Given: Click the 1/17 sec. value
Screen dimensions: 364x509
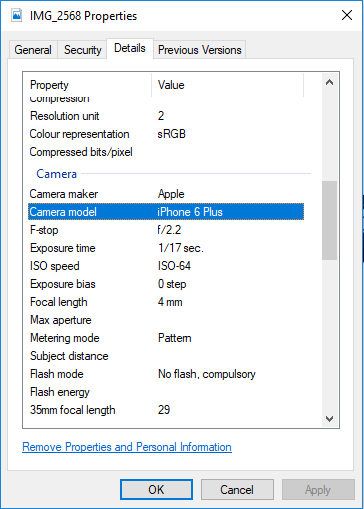Looking at the screenshot, I should (181, 248).
